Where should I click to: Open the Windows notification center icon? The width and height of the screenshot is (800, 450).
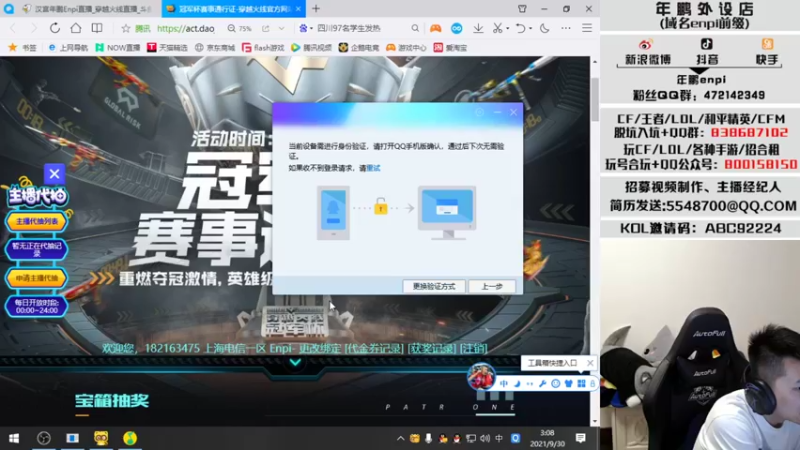581,438
